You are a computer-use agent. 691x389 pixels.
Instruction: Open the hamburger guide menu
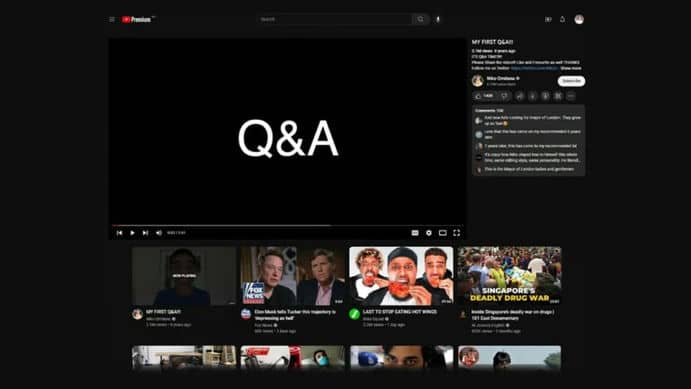point(112,19)
